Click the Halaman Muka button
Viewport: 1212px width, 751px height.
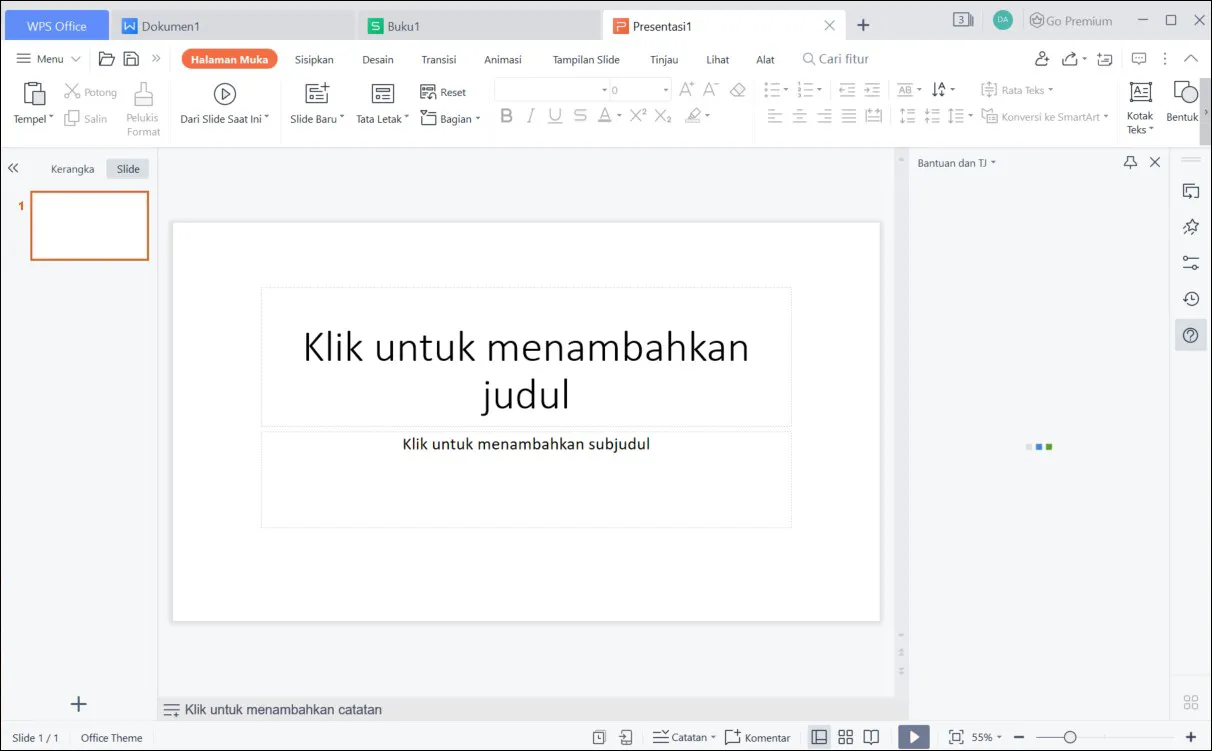click(229, 59)
